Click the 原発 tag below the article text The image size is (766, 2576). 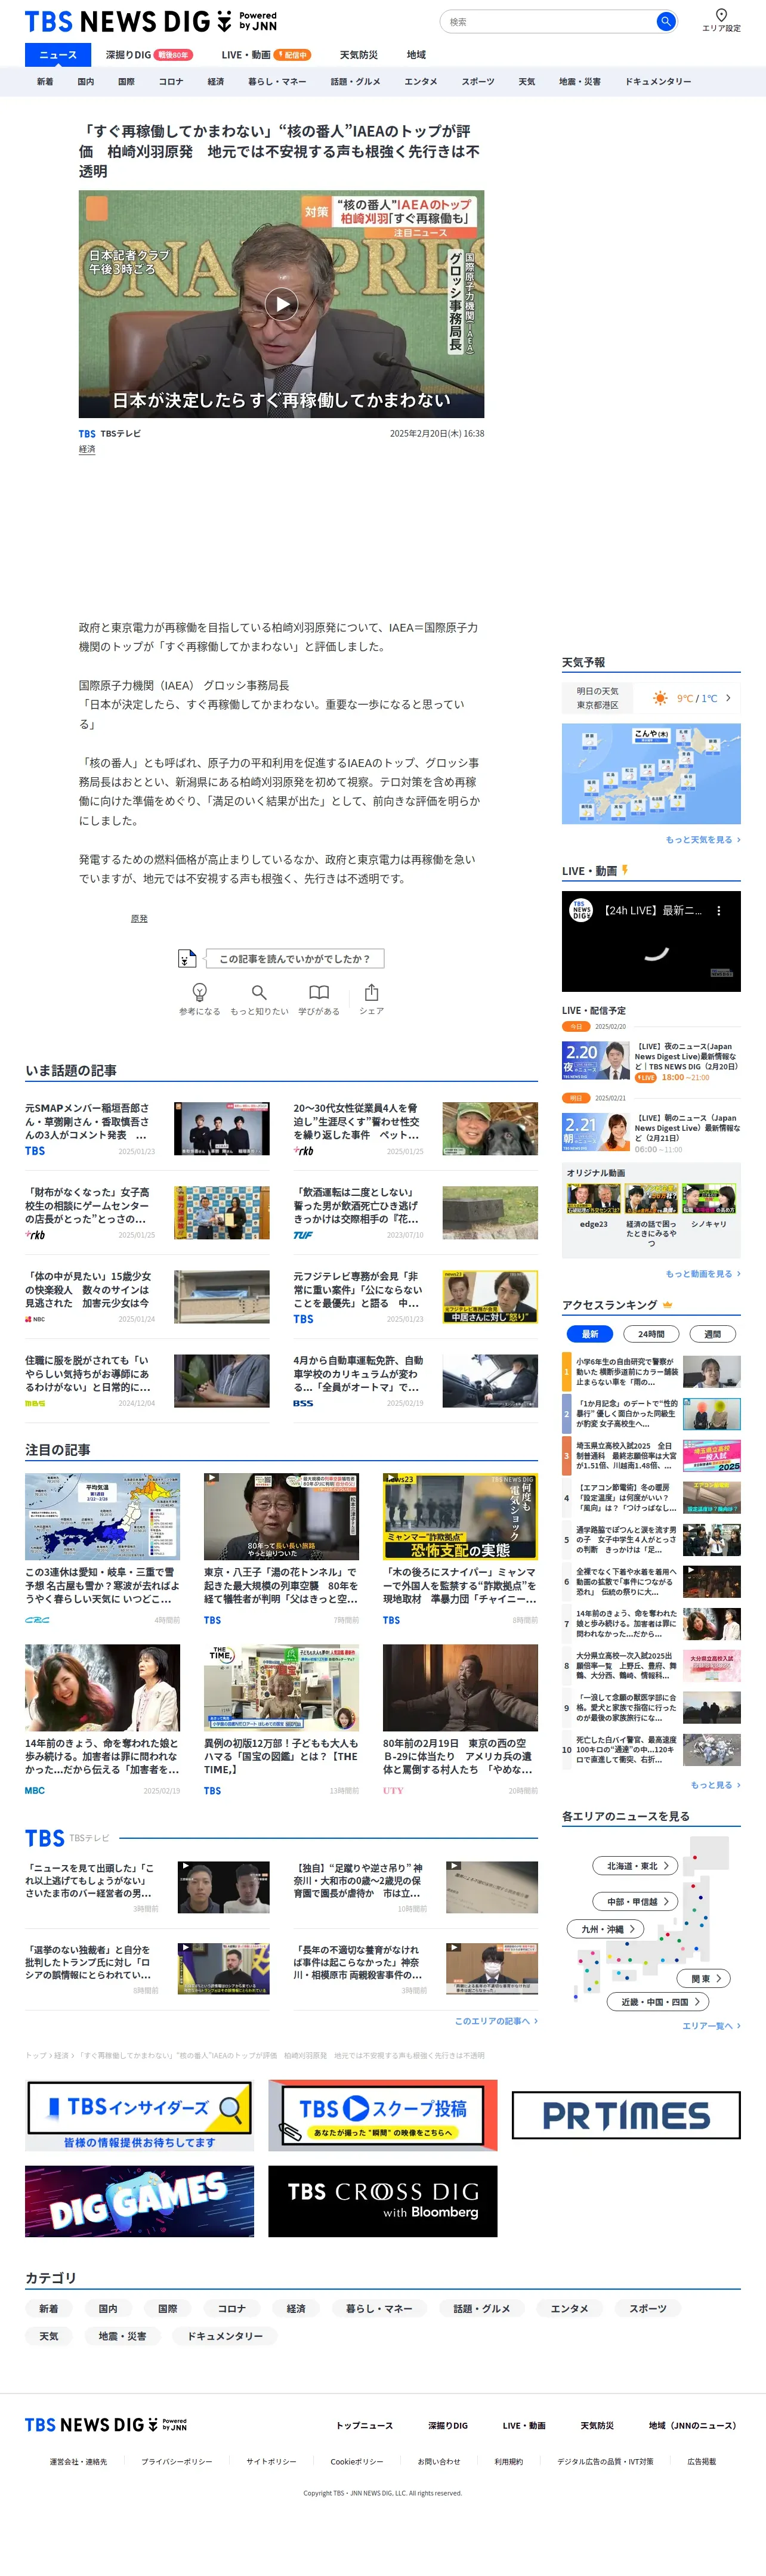[x=139, y=918]
